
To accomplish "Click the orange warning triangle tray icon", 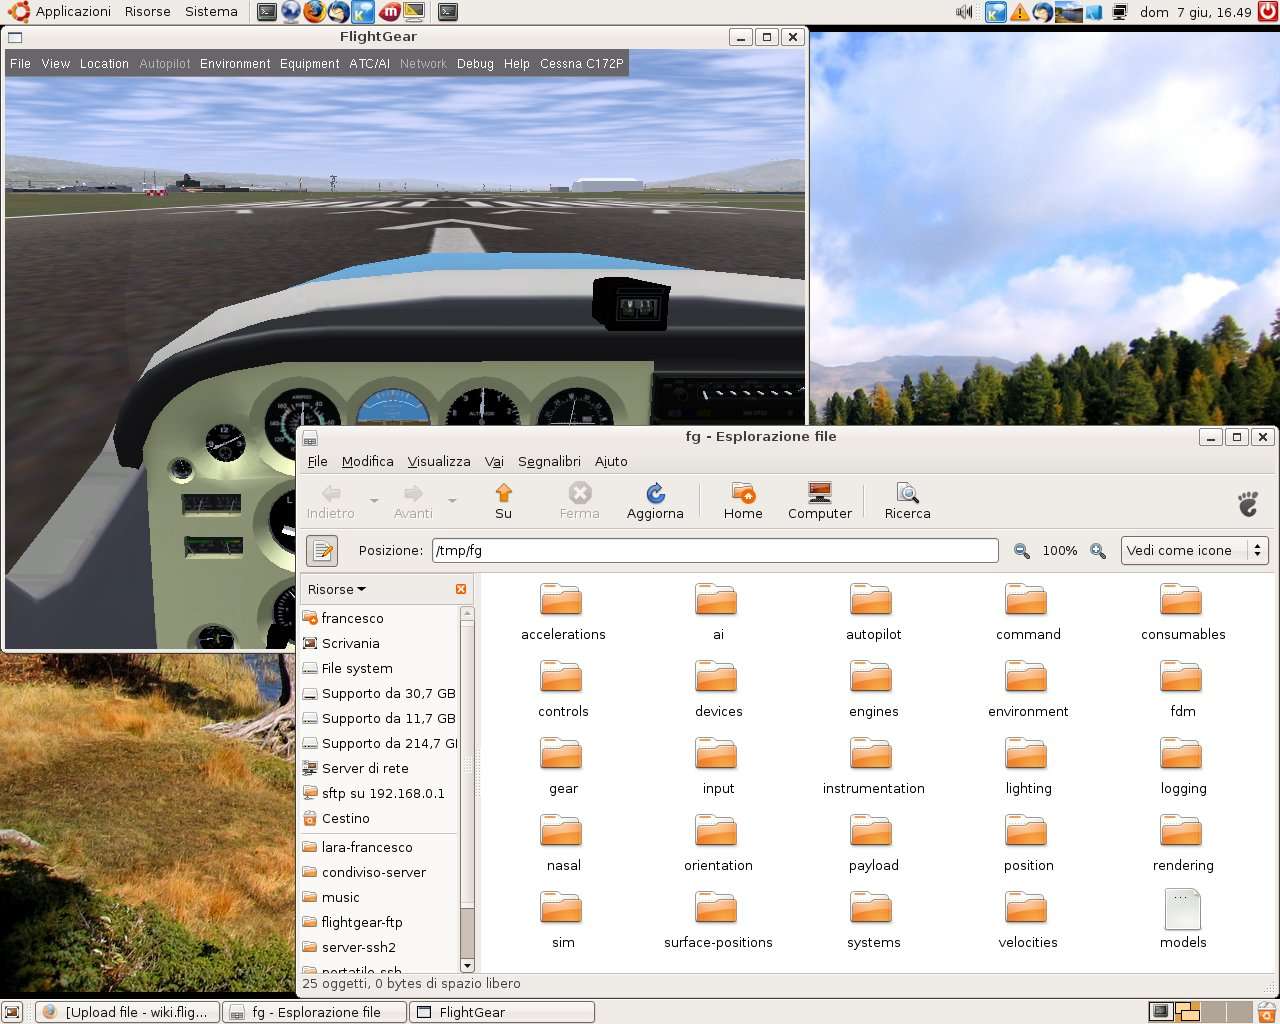I will pyautogui.click(x=1019, y=12).
